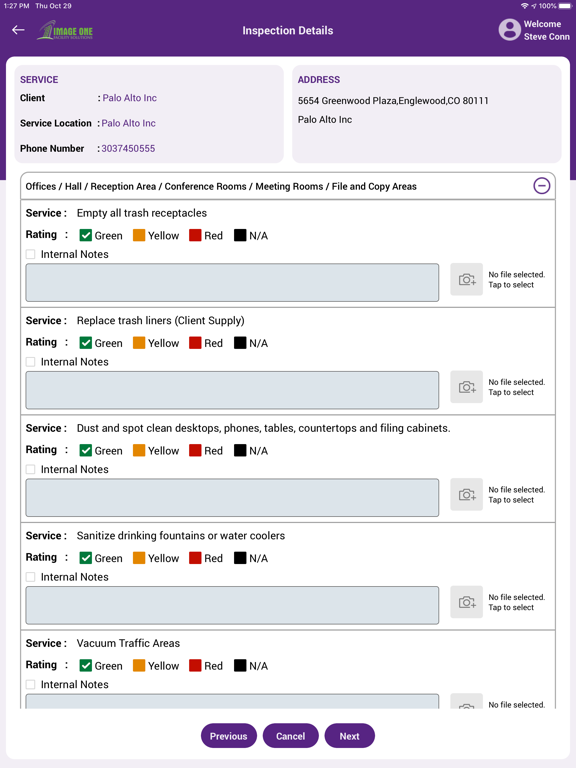Tap the clock showing 1:27 PM

[17, 6]
